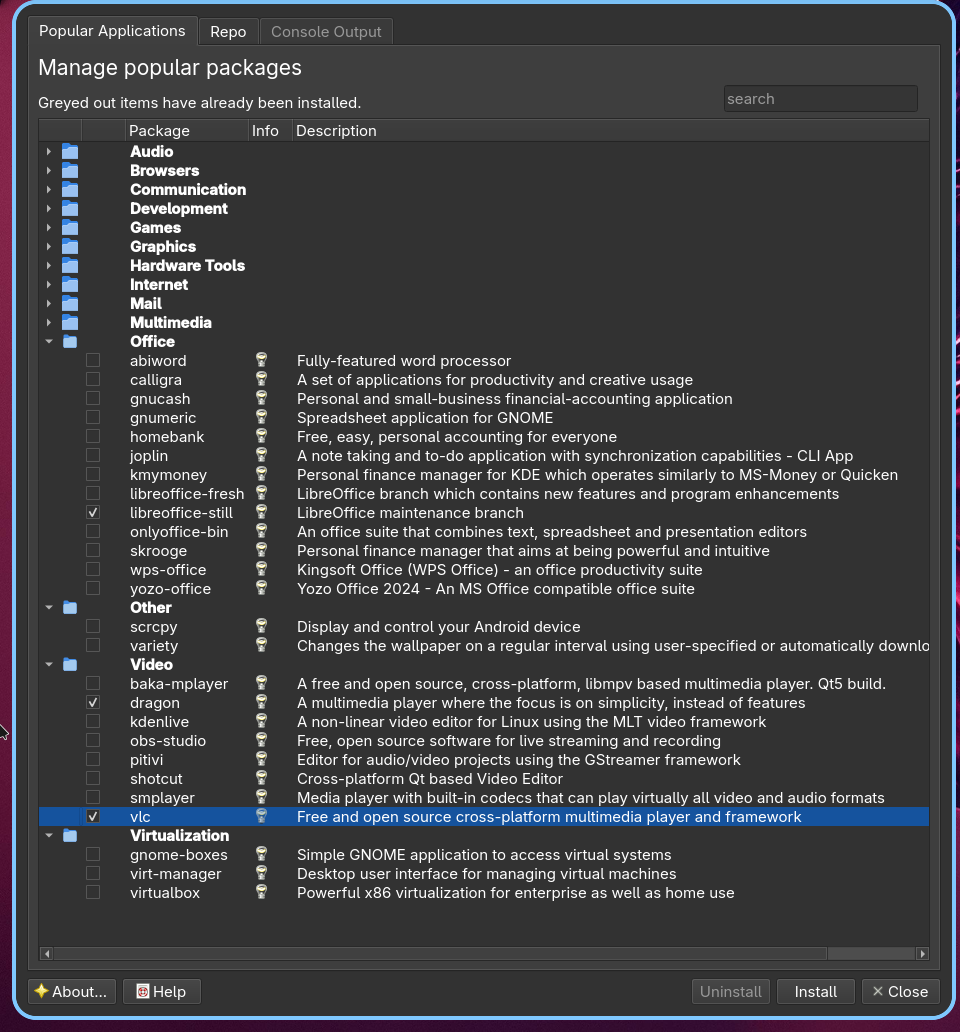This screenshot has height=1032, width=960.
Task: Click the Install button
Action: (815, 991)
